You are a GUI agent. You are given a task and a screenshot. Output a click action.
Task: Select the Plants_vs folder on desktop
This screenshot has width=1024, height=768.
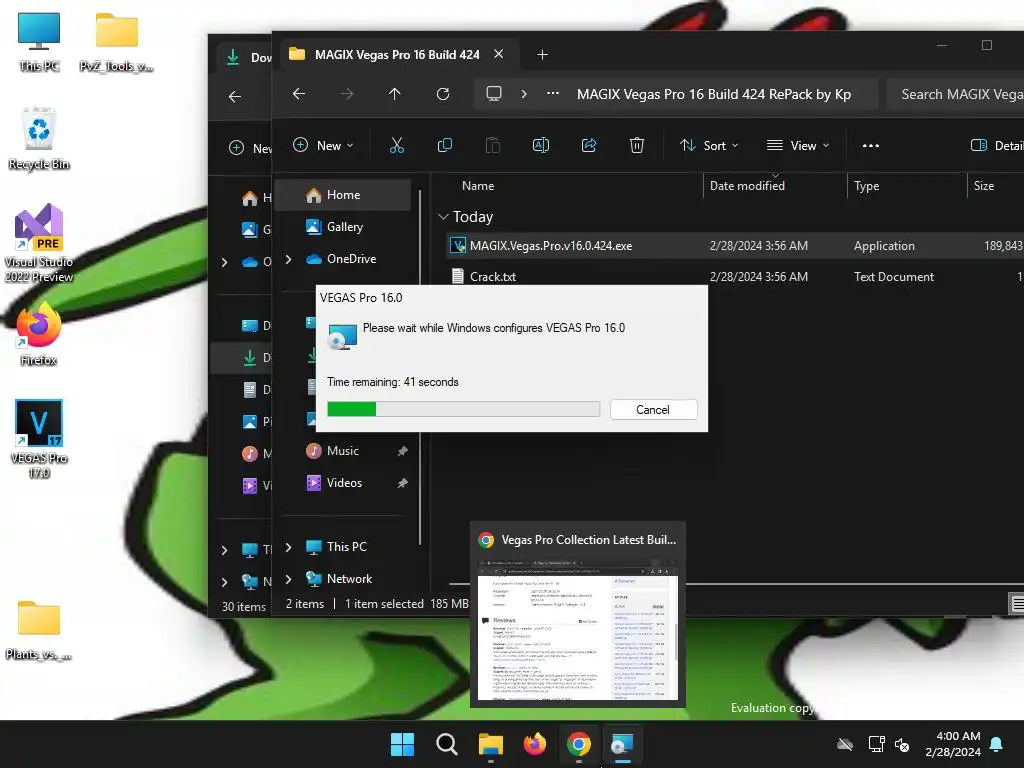(x=39, y=630)
